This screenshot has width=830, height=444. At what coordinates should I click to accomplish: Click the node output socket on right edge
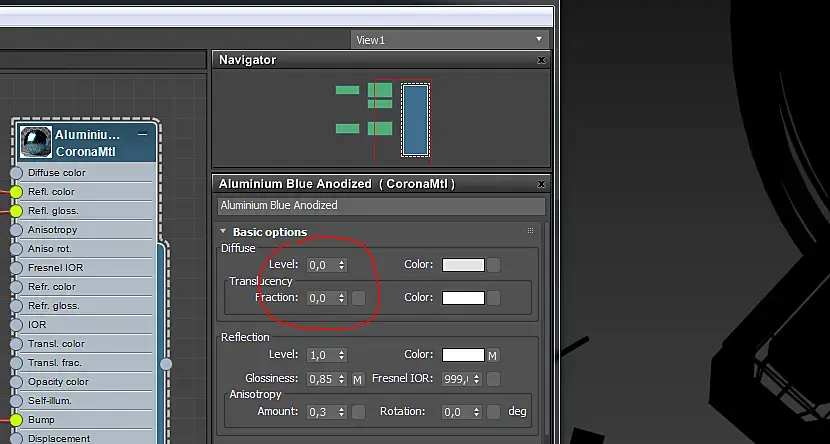(x=166, y=364)
